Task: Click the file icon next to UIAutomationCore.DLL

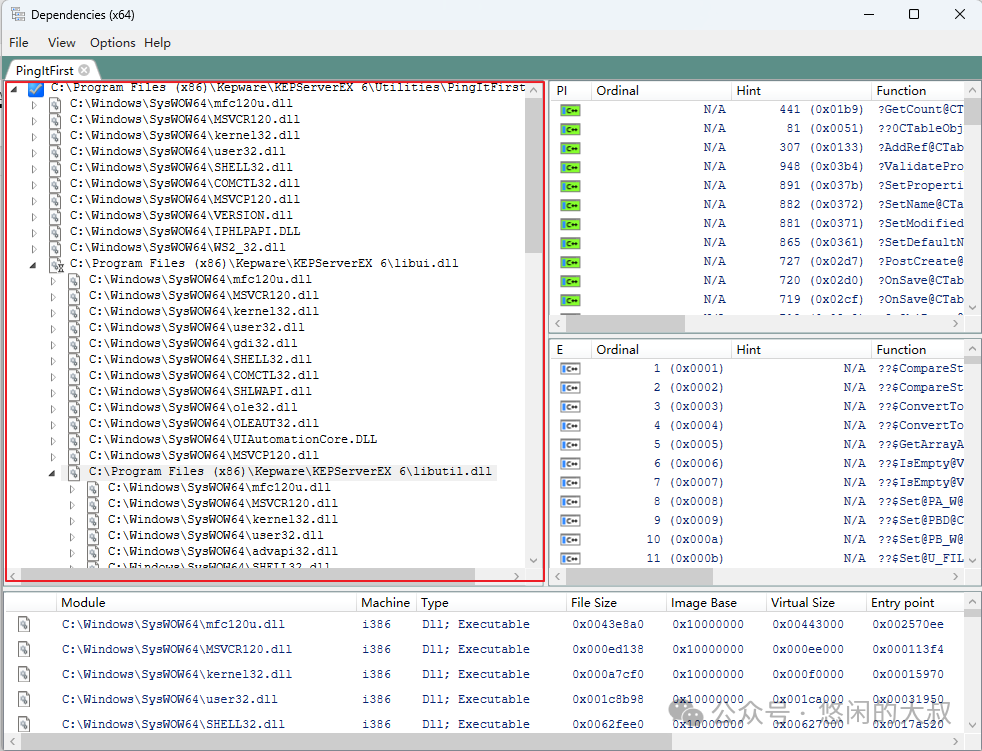Action: tap(75, 439)
